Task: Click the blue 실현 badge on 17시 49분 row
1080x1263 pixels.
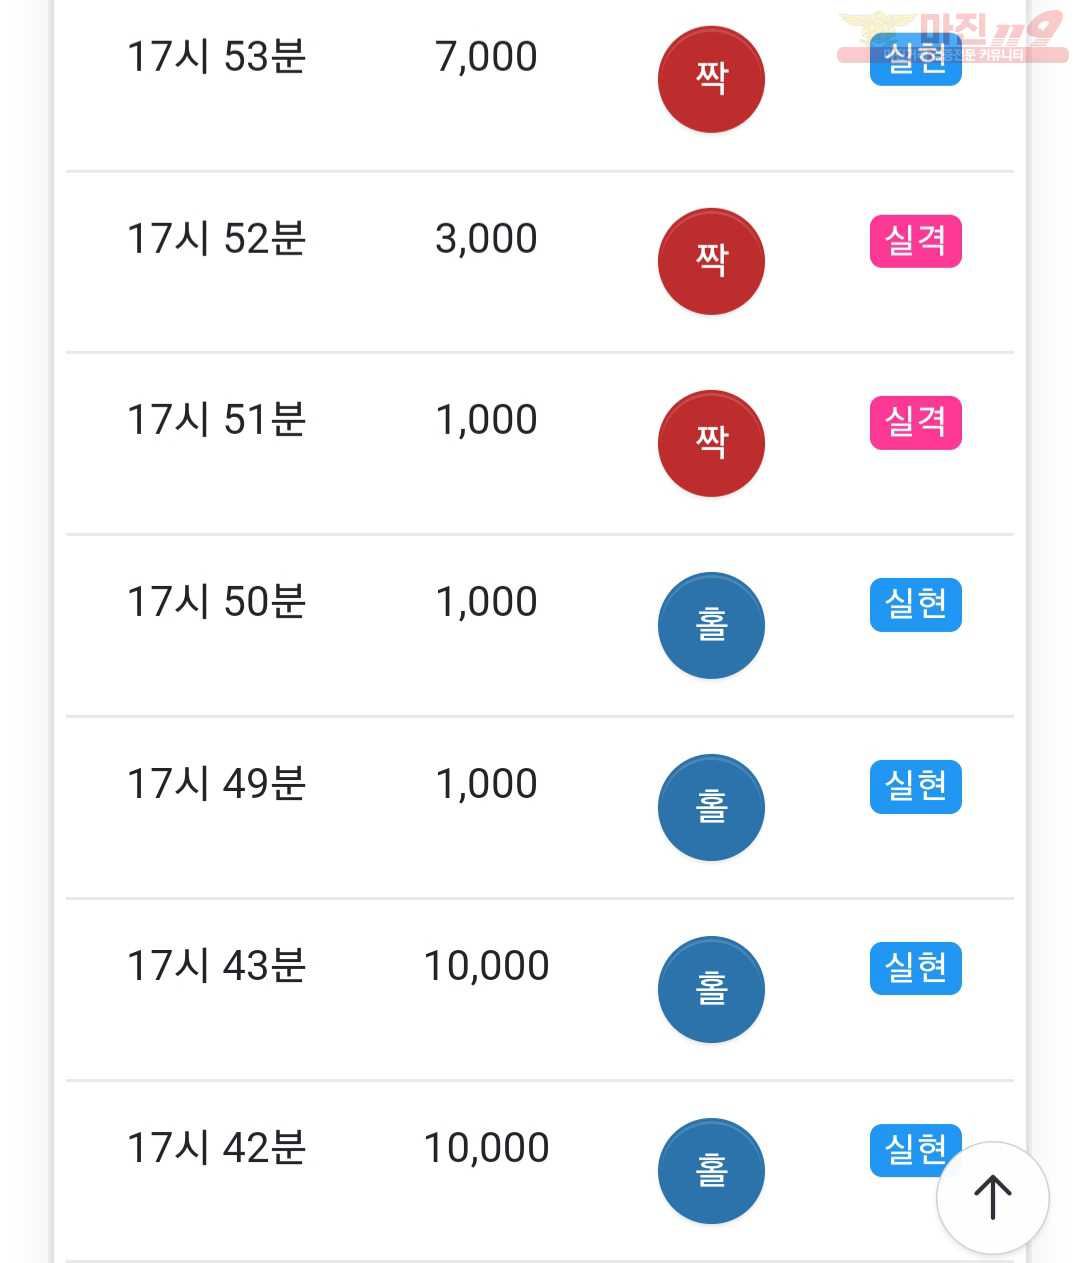Action: click(x=916, y=787)
